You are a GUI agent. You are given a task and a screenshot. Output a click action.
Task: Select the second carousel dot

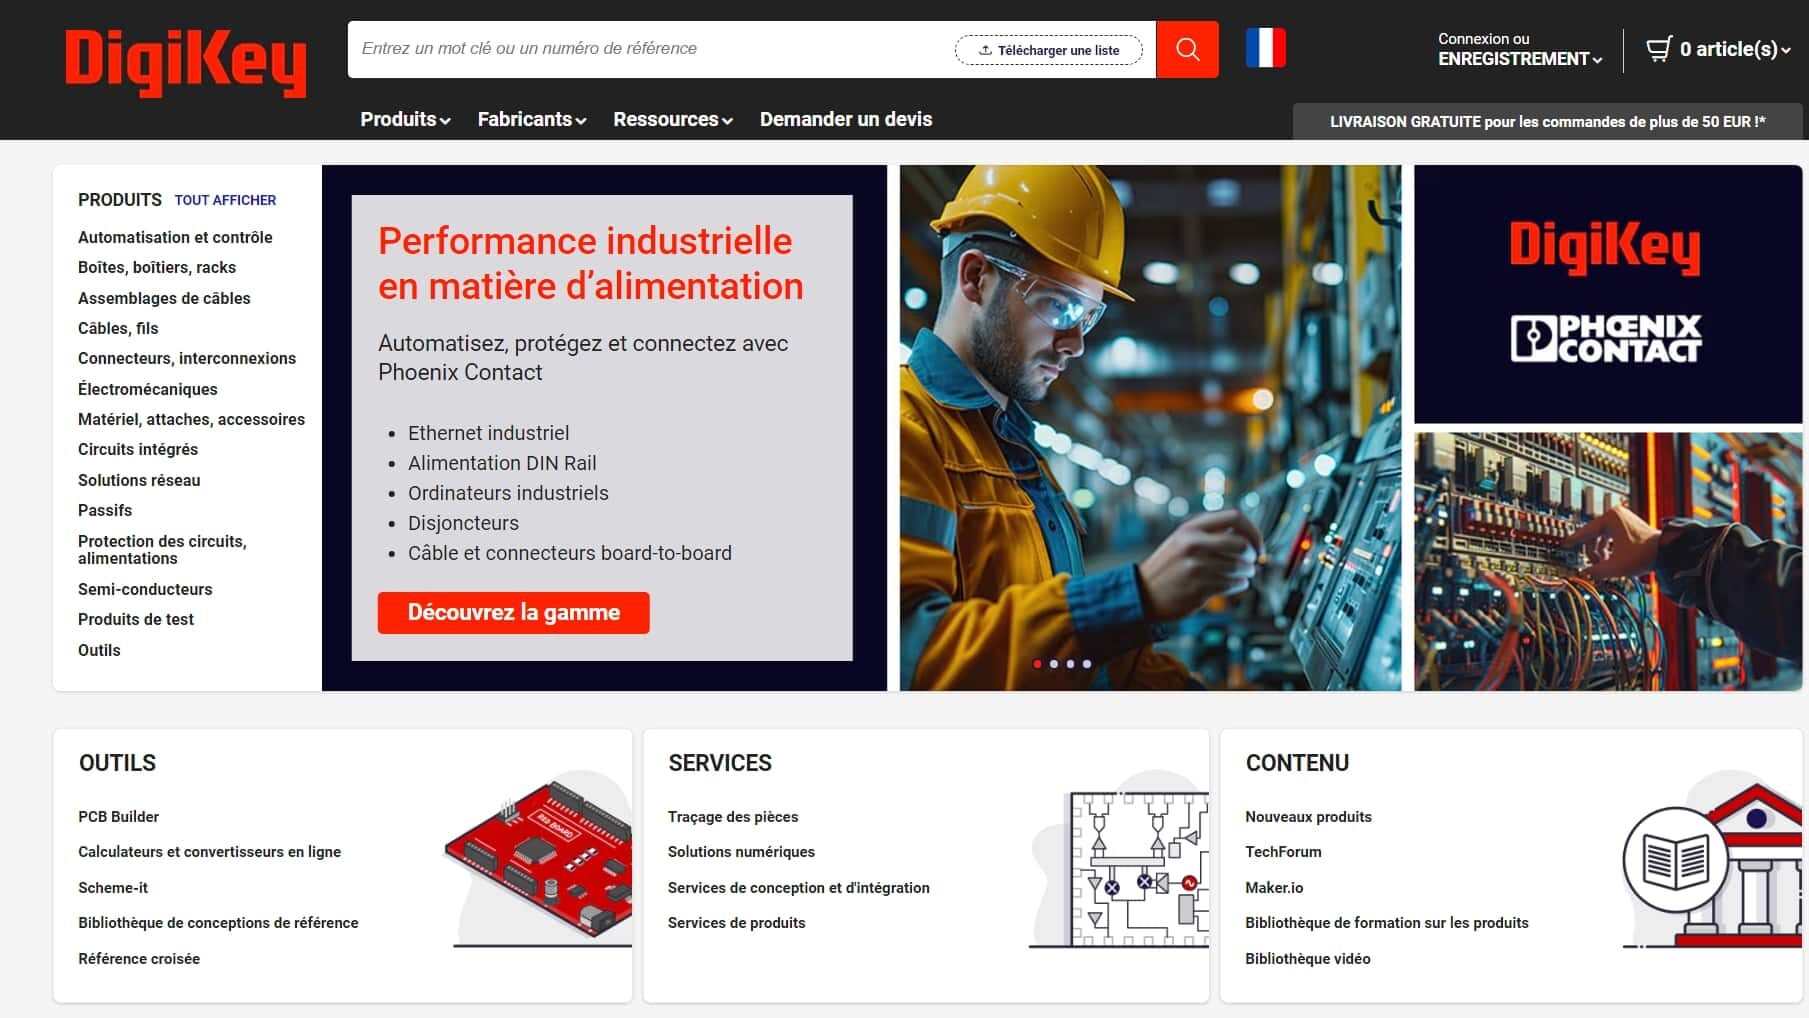[1054, 664]
